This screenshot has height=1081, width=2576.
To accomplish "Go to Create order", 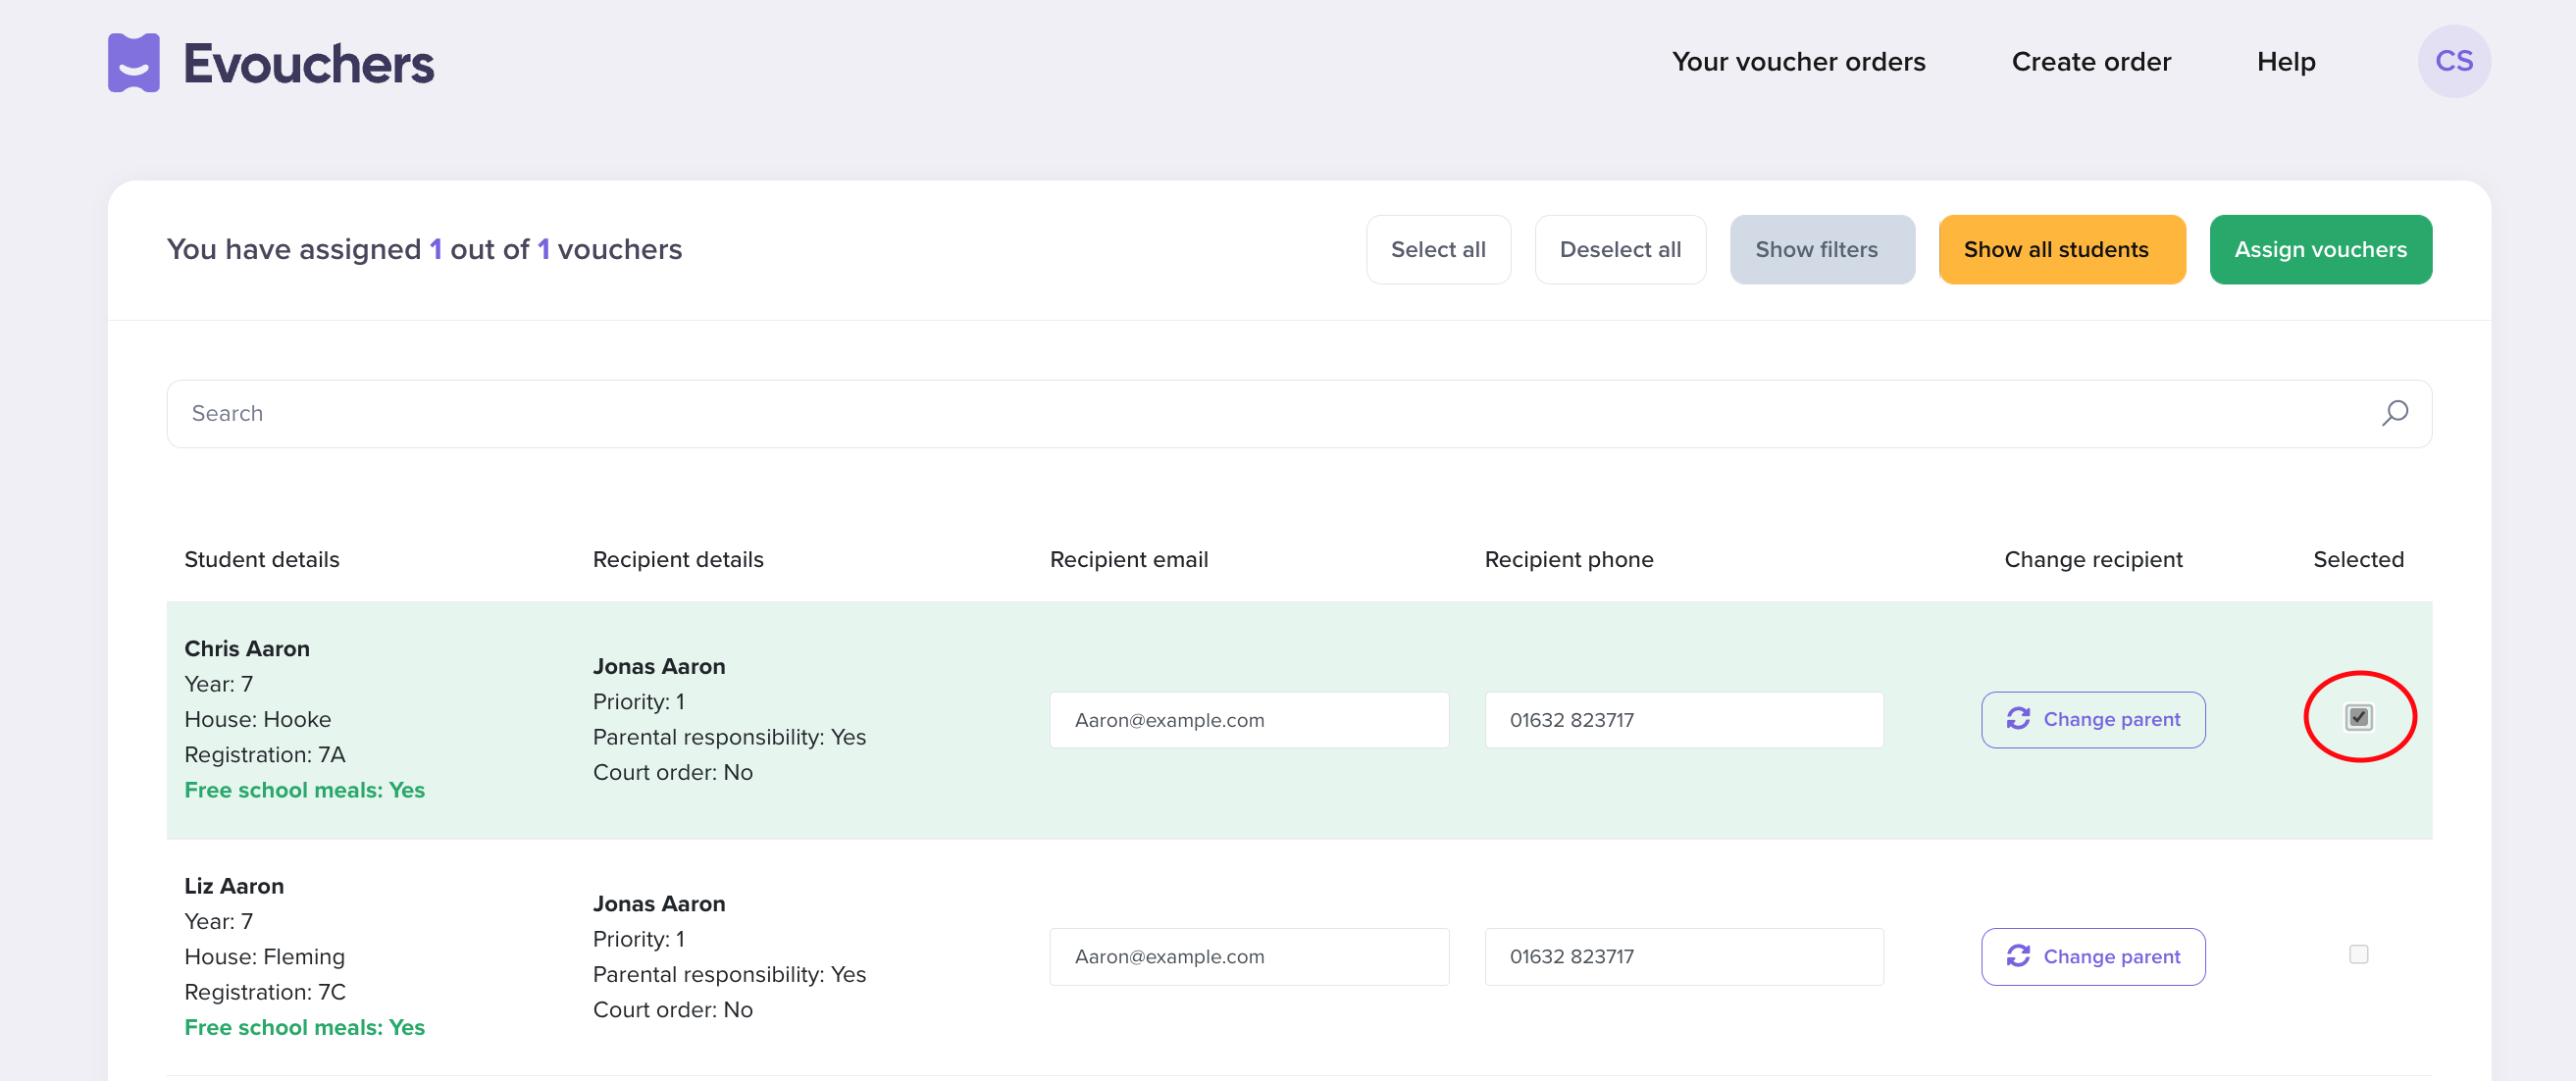I will [x=2090, y=61].
